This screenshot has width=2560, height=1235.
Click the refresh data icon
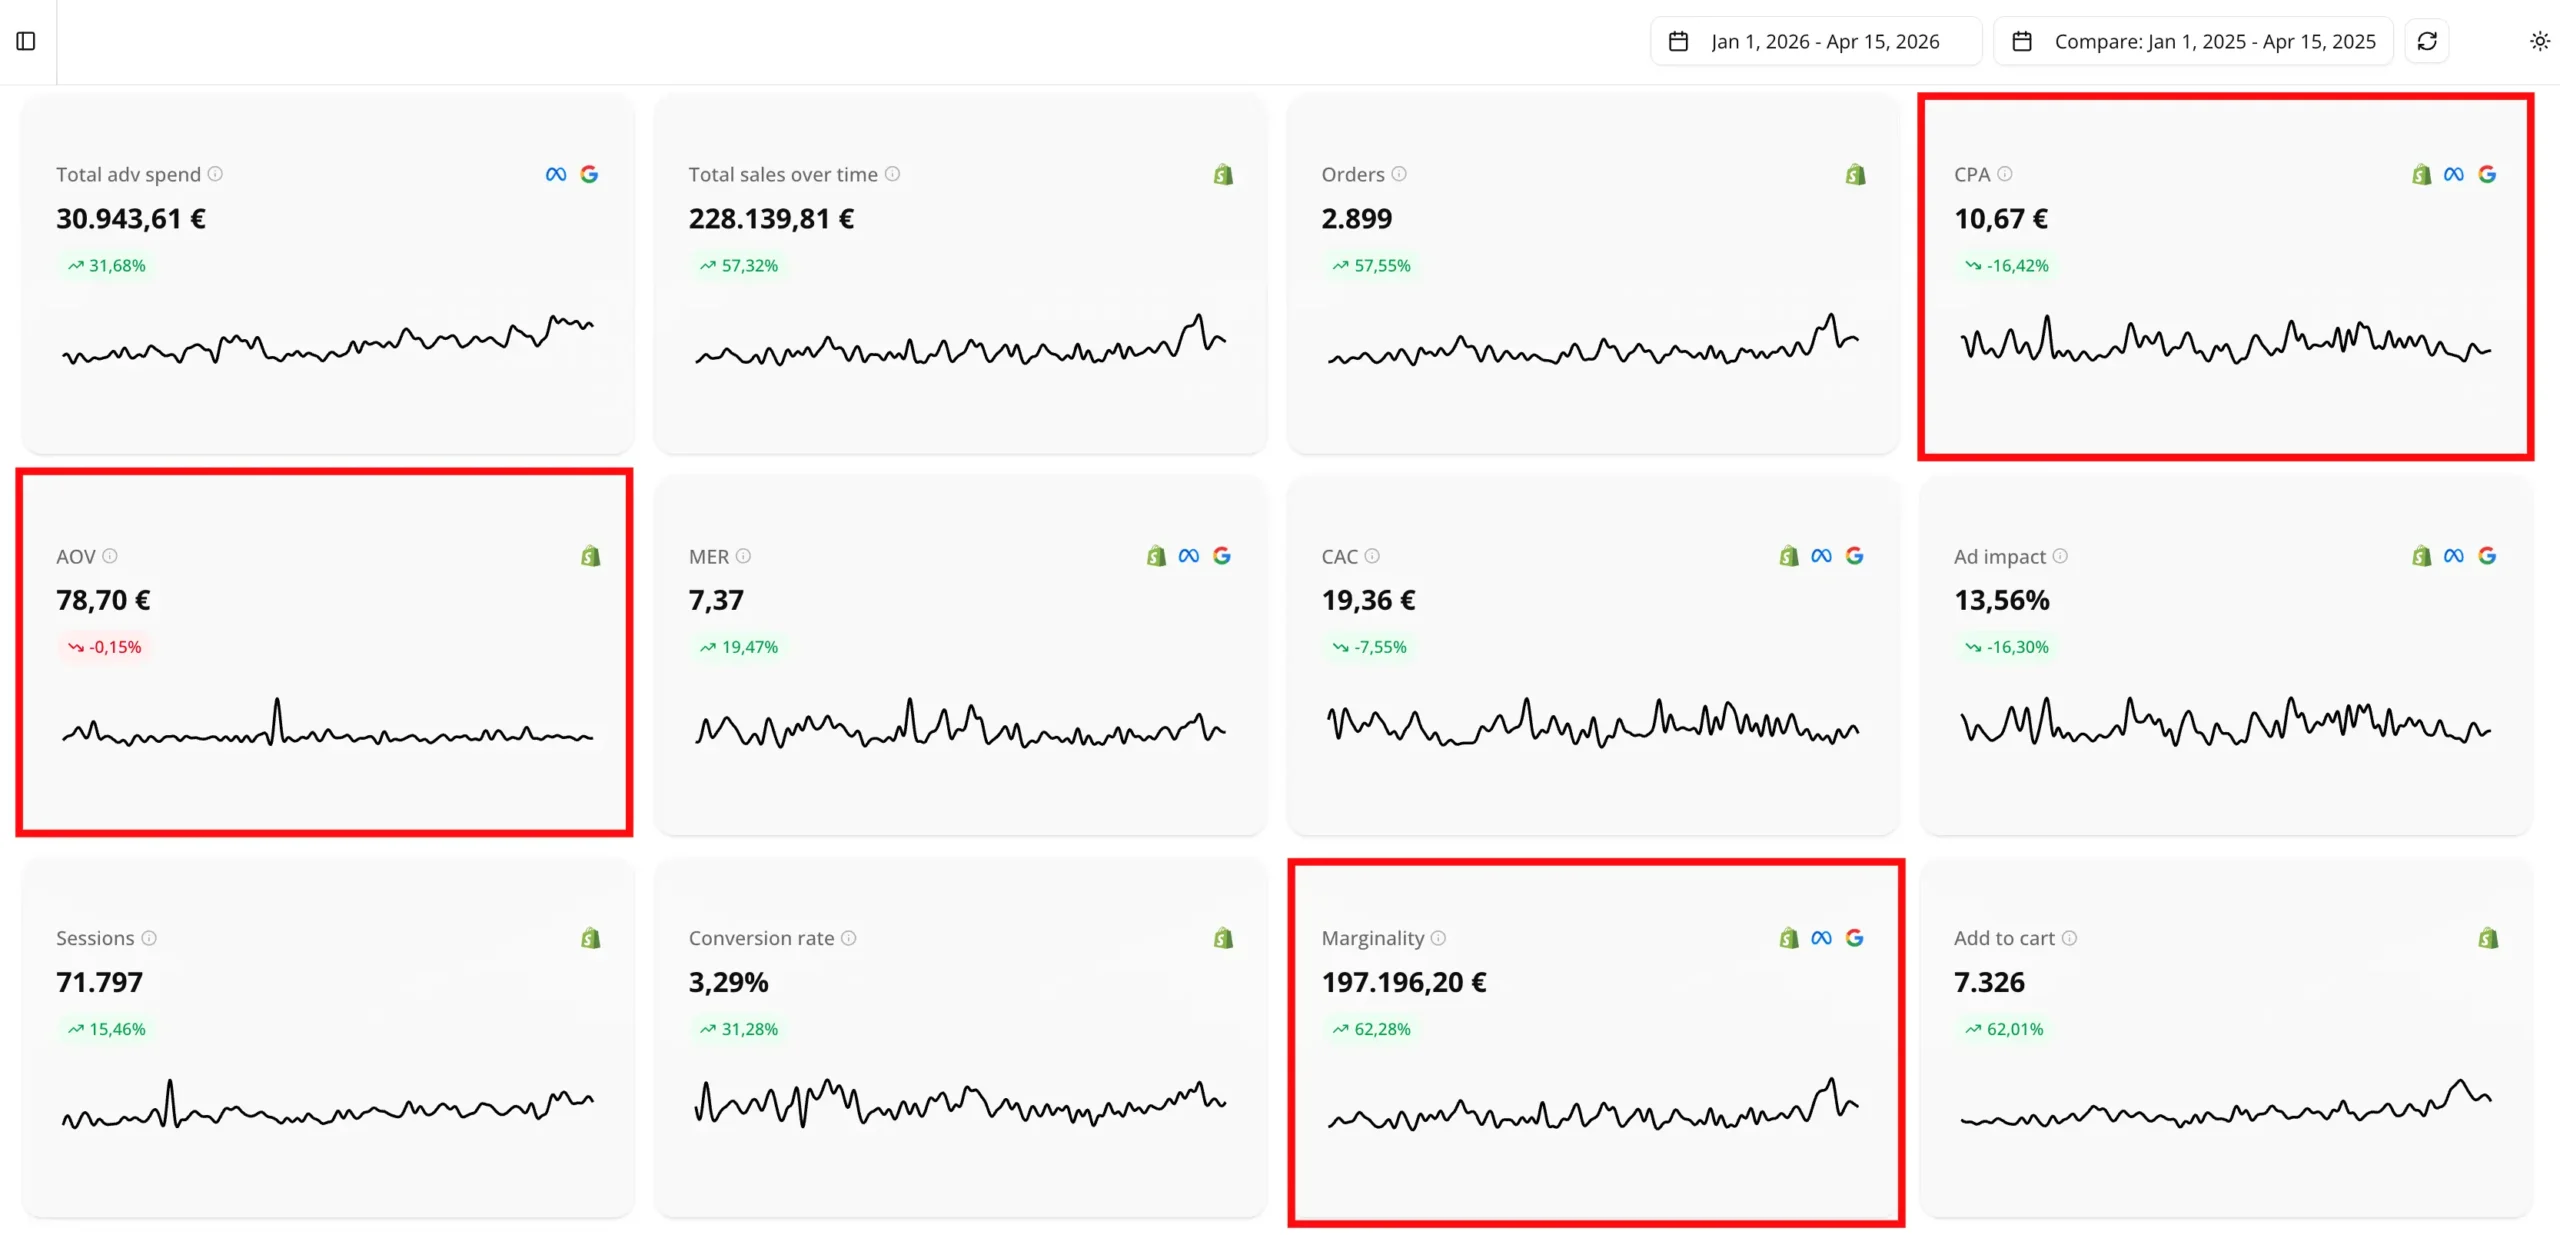(2427, 41)
